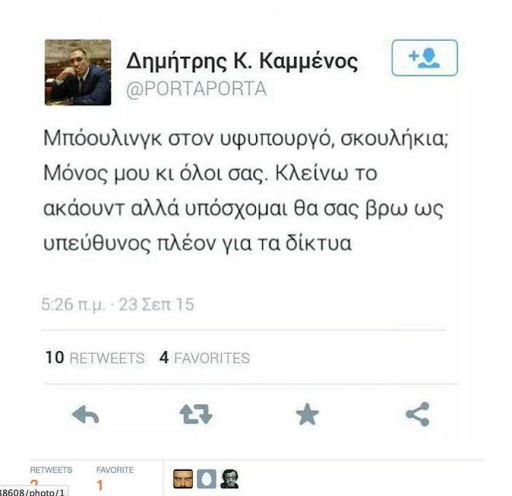Open the Δημήτρης Κ. Καμμένος profile name
This screenshot has width=512, height=496.
tap(242, 62)
